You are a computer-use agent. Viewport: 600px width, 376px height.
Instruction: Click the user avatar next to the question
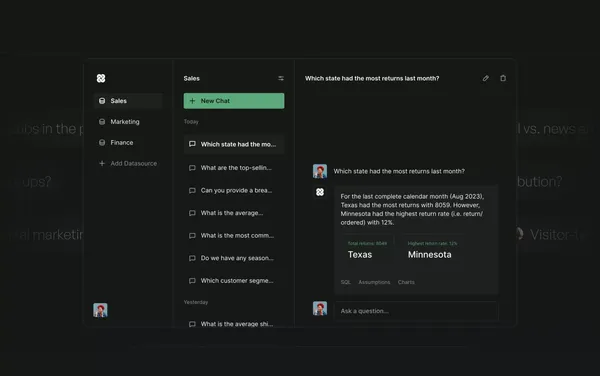pos(320,171)
